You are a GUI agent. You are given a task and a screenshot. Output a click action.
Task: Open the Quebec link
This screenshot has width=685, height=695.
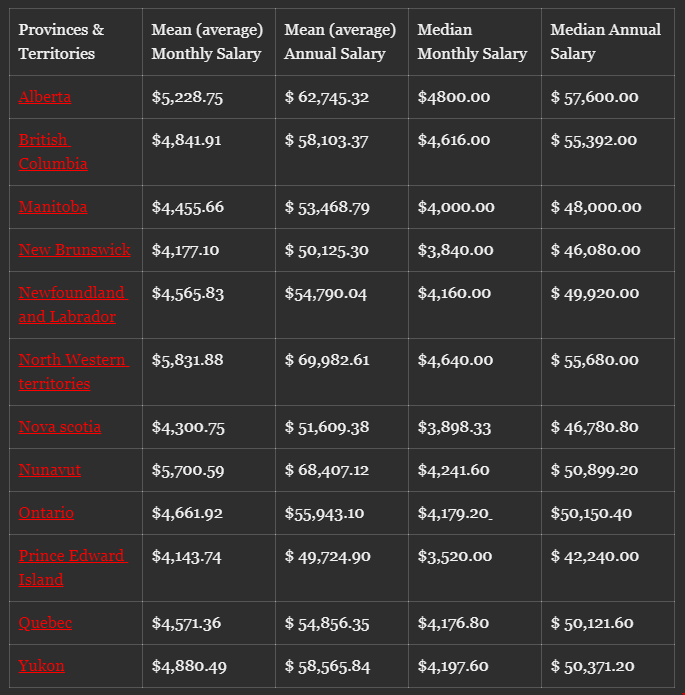coord(45,623)
